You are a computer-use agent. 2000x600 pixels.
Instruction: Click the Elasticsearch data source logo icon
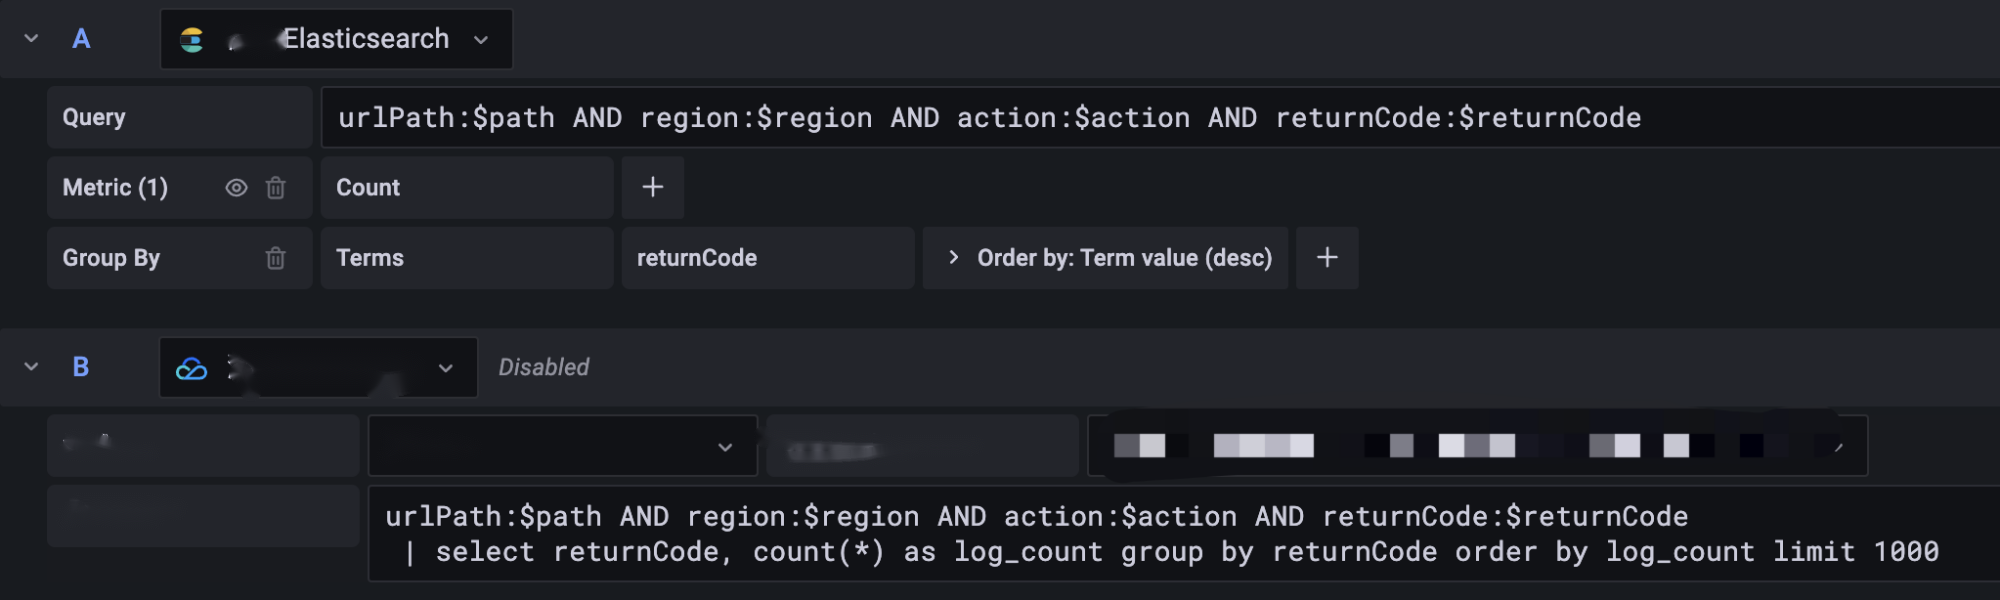(191, 39)
